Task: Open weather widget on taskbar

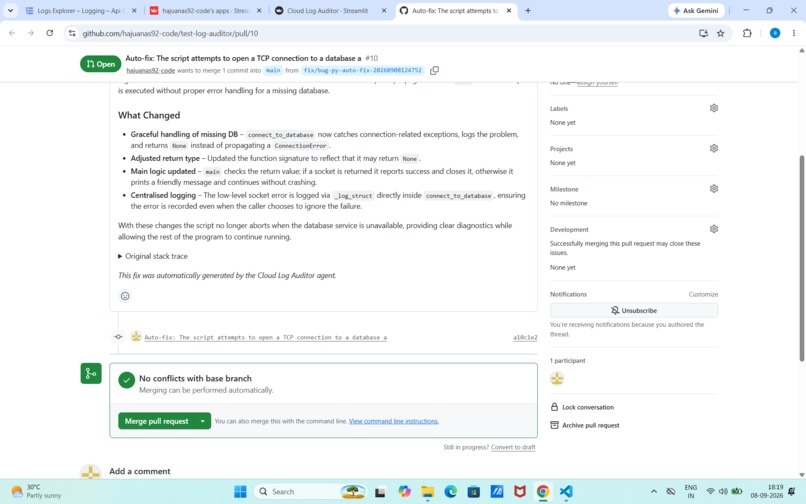Action: tap(36, 491)
